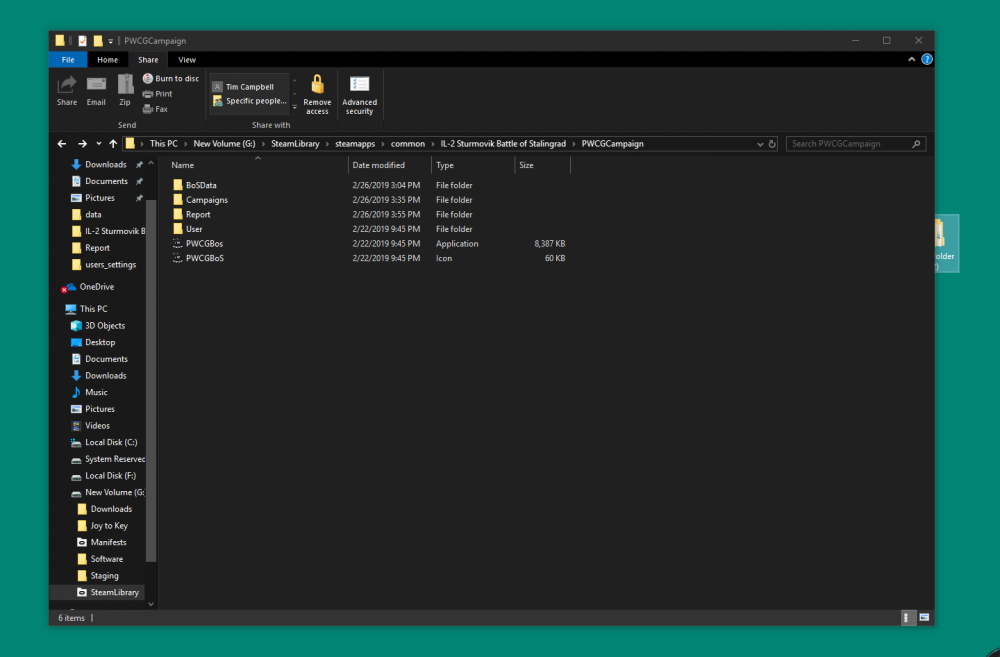Go up one folder level

tap(113, 144)
